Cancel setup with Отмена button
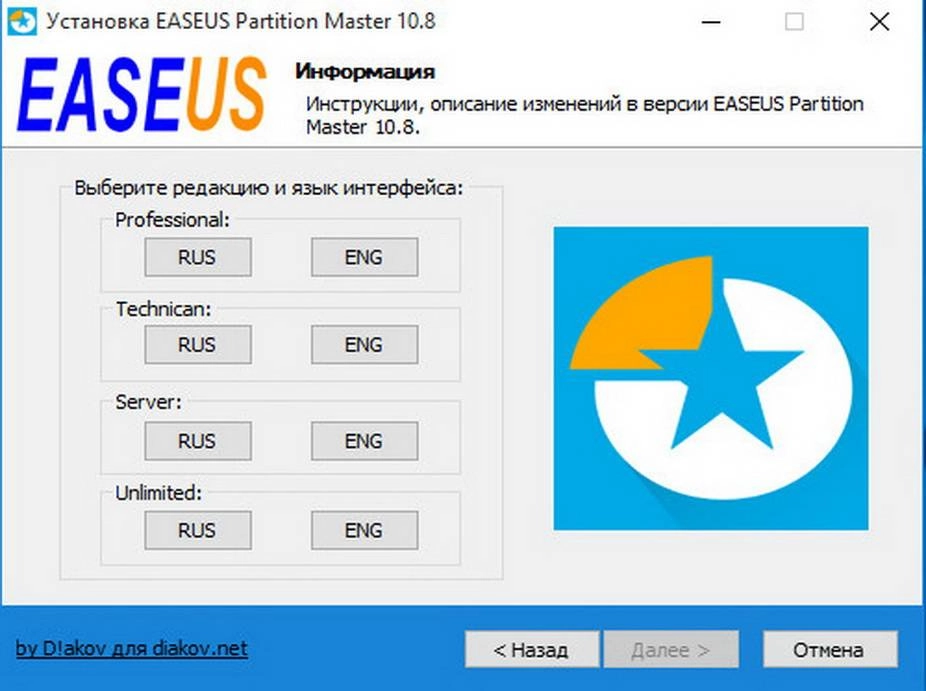This screenshot has width=926, height=691. coord(830,650)
